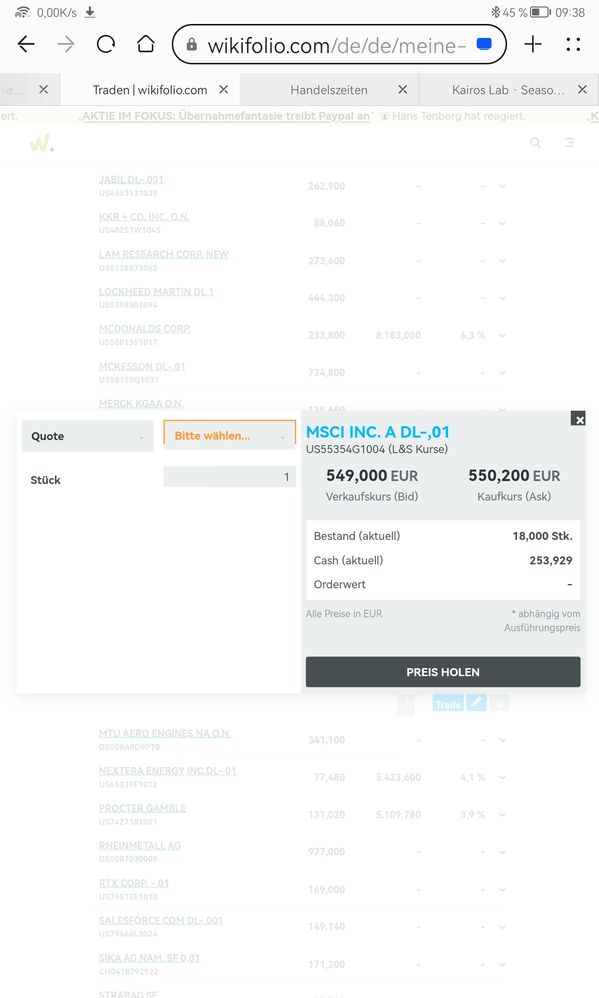Open a new tab with plus icon

click(x=533, y=44)
